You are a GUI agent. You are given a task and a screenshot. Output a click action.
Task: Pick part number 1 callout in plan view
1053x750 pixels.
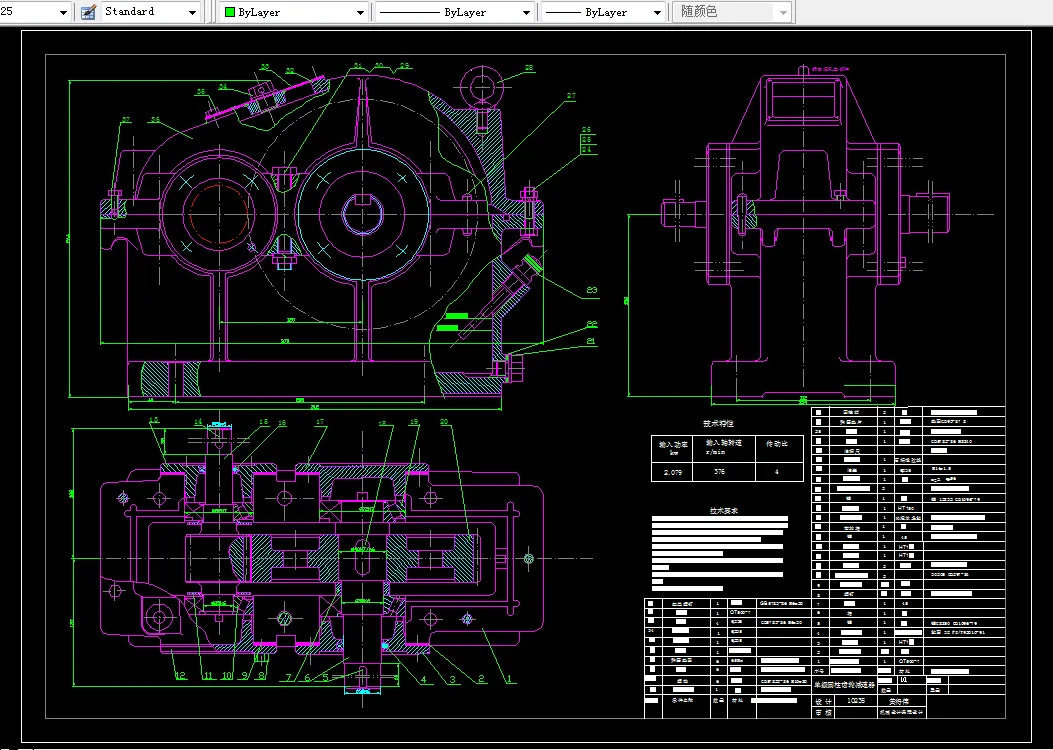[509, 679]
